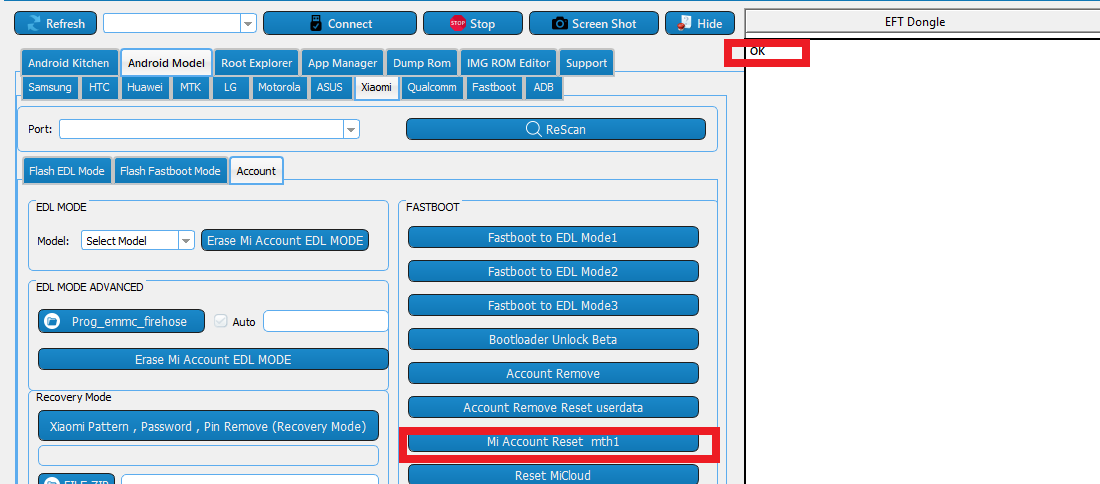Image resolution: width=1100 pixels, height=484 pixels.
Task: Open the Support tab
Action: [586, 63]
